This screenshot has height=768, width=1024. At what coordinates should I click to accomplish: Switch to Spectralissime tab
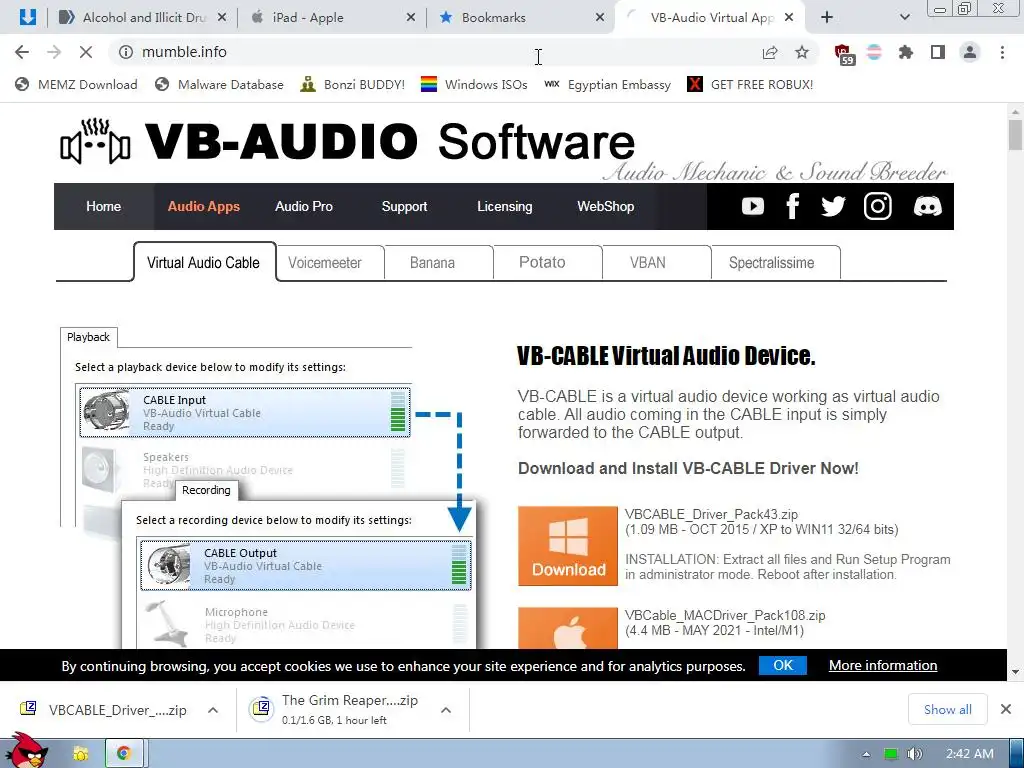pos(771,263)
